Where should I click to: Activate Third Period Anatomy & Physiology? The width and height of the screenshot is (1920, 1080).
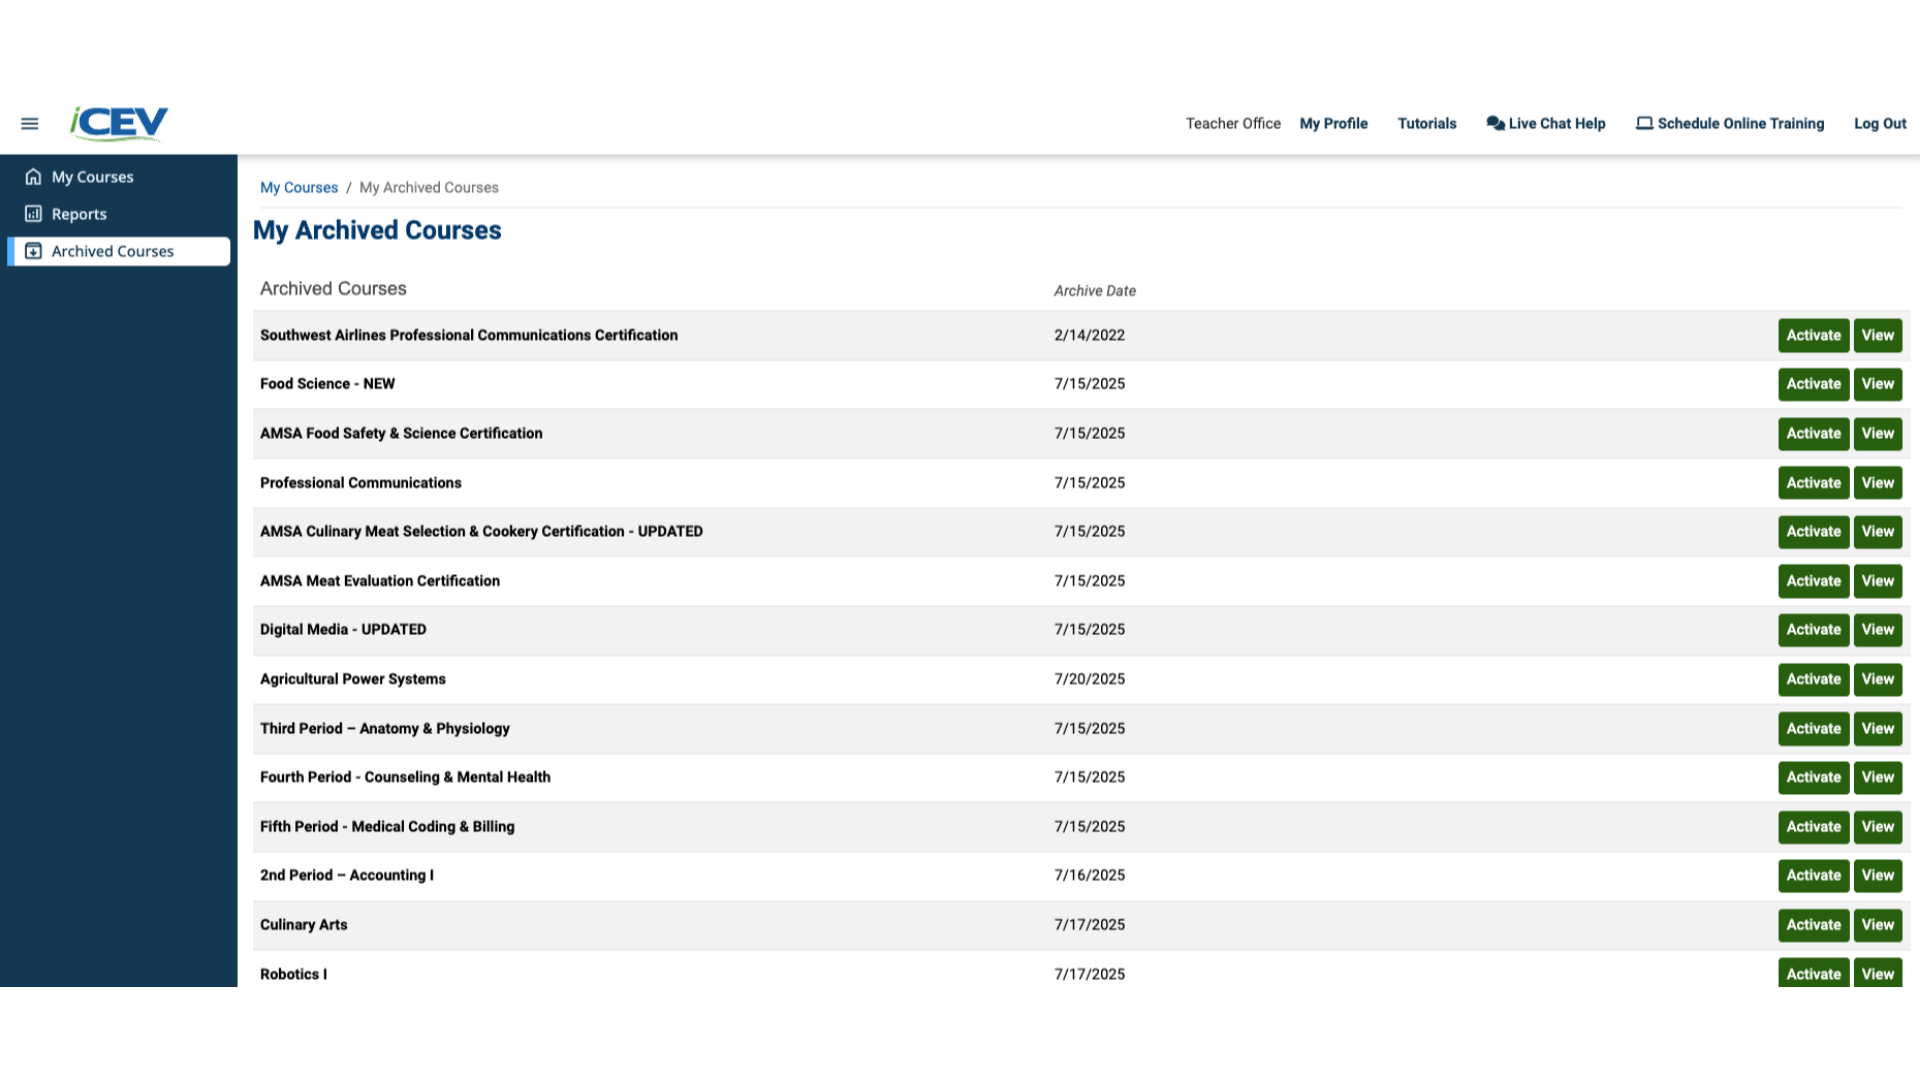pyautogui.click(x=1813, y=729)
